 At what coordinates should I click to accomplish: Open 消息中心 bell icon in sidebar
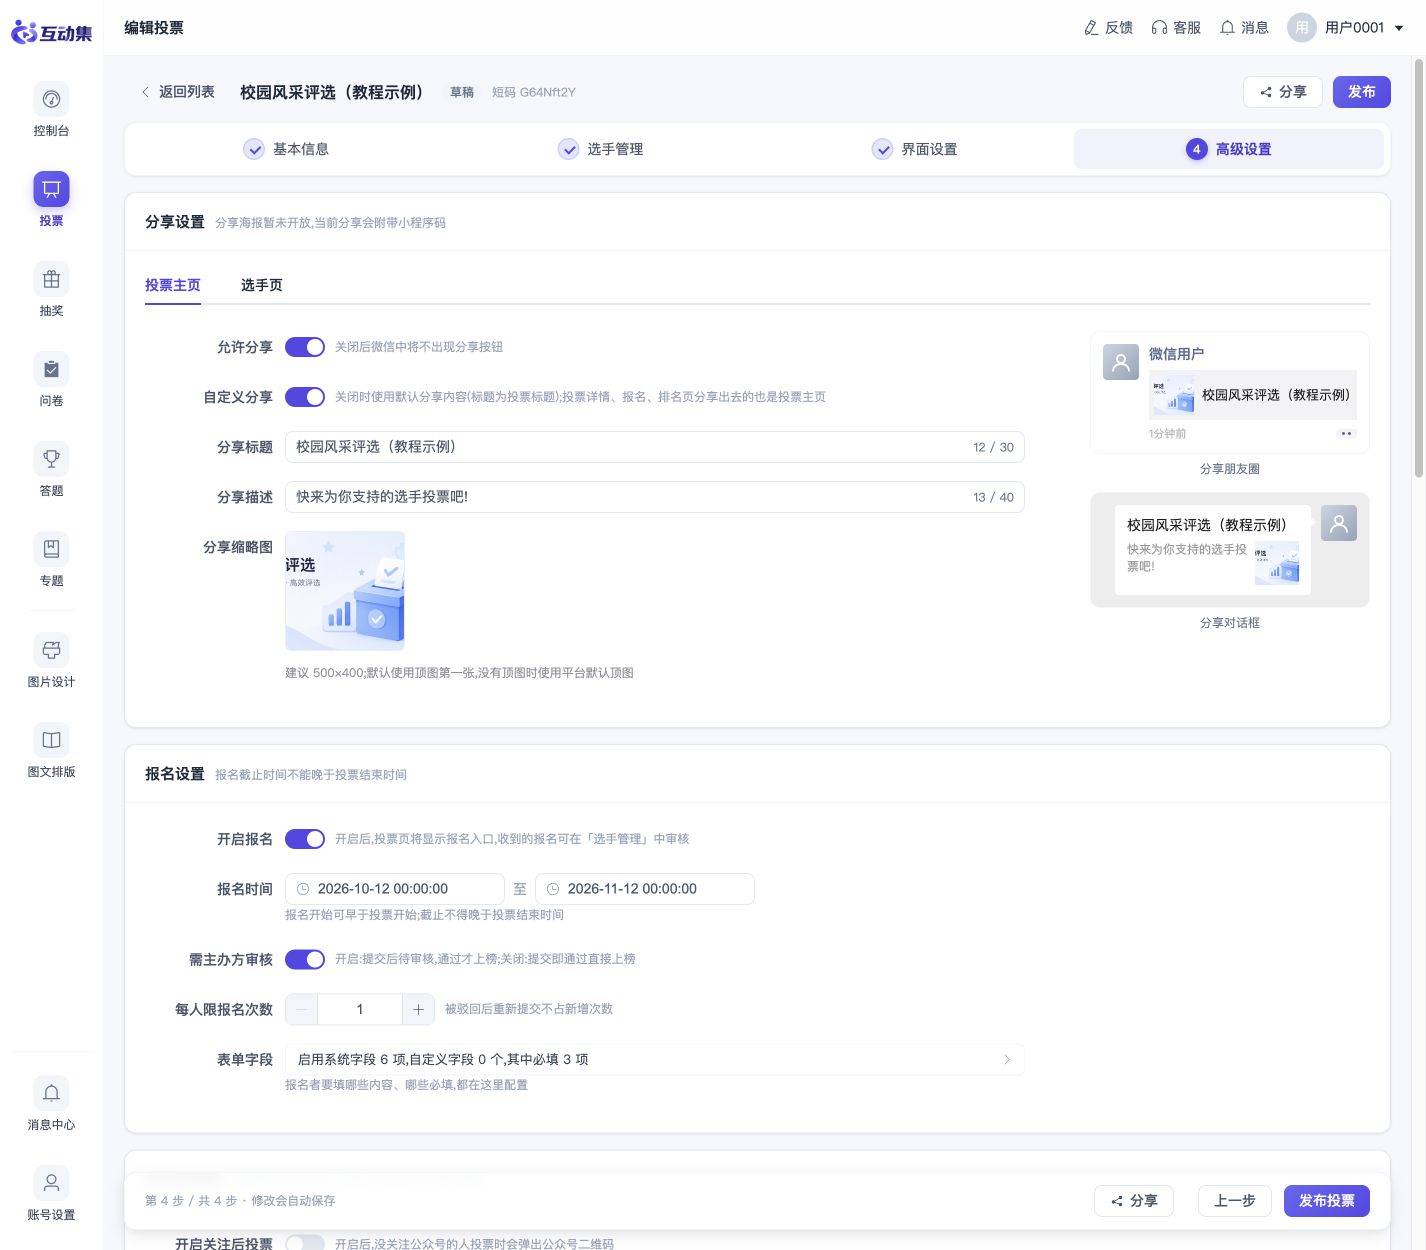point(51,1093)
